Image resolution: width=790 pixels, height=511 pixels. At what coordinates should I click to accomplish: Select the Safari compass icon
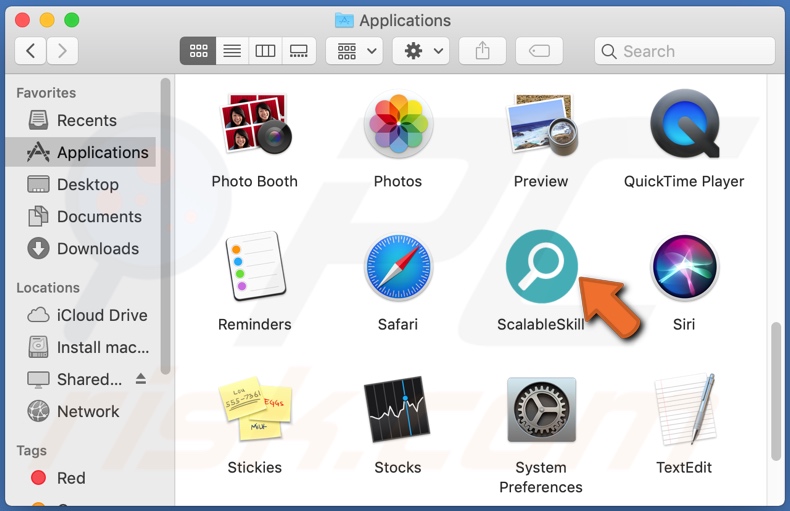point(398,267)
